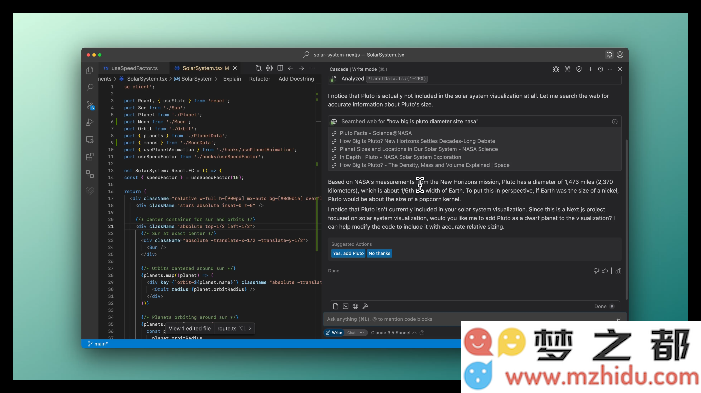
Task: Close the Cascade panel
Action: tap(620, 69)
